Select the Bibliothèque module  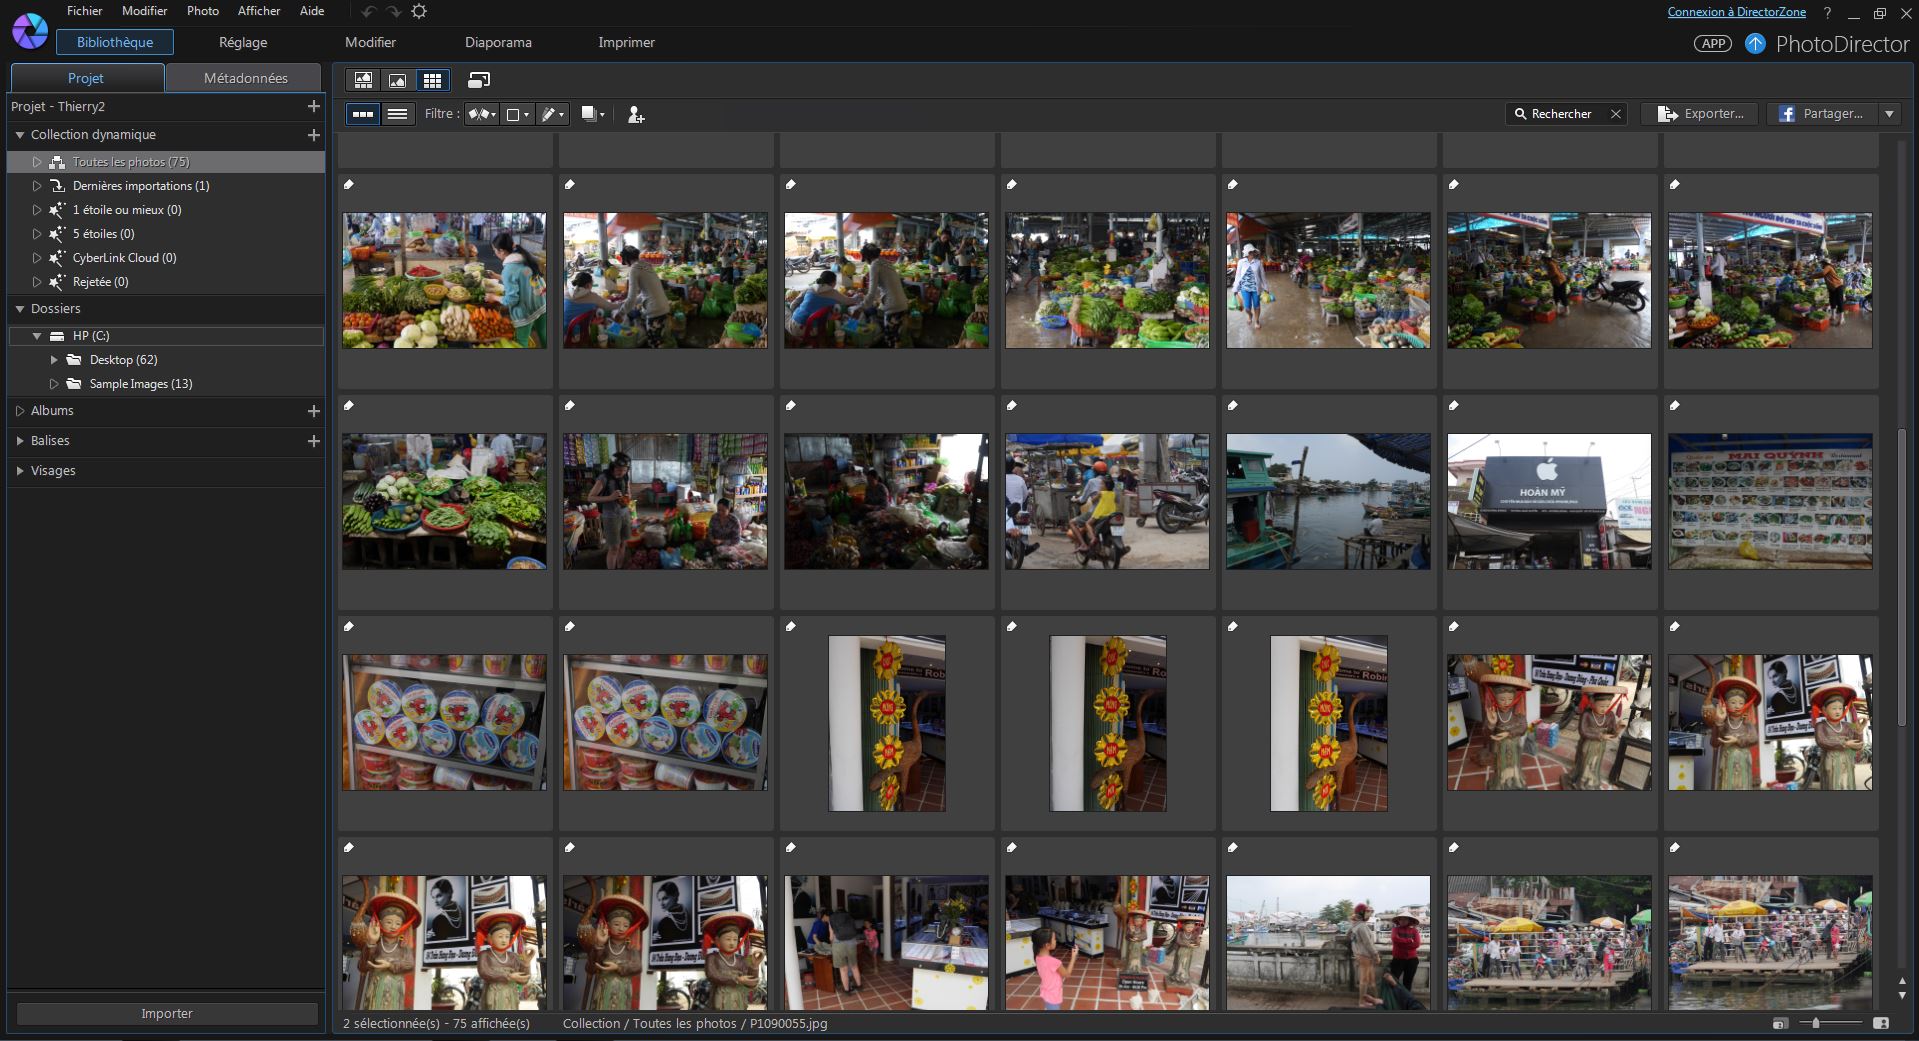pyautogui.click(x=115, y=42)
